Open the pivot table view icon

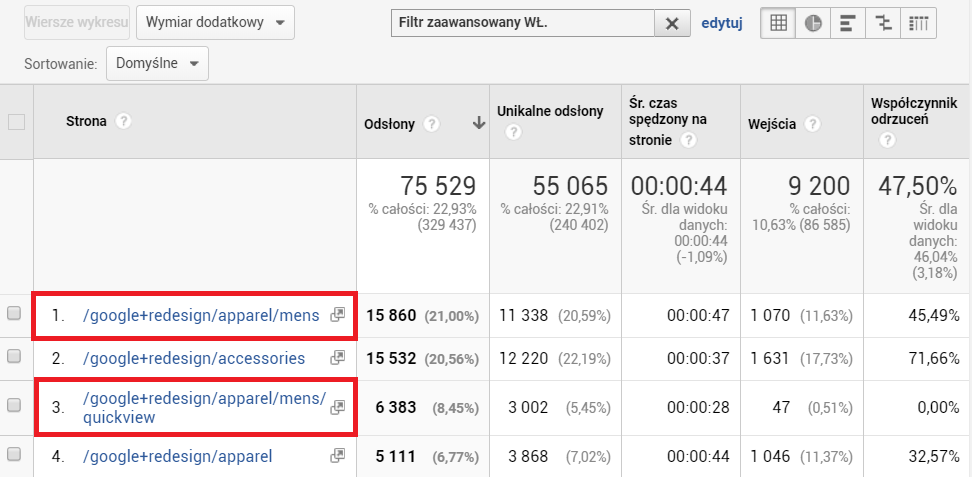click(917, 23)
